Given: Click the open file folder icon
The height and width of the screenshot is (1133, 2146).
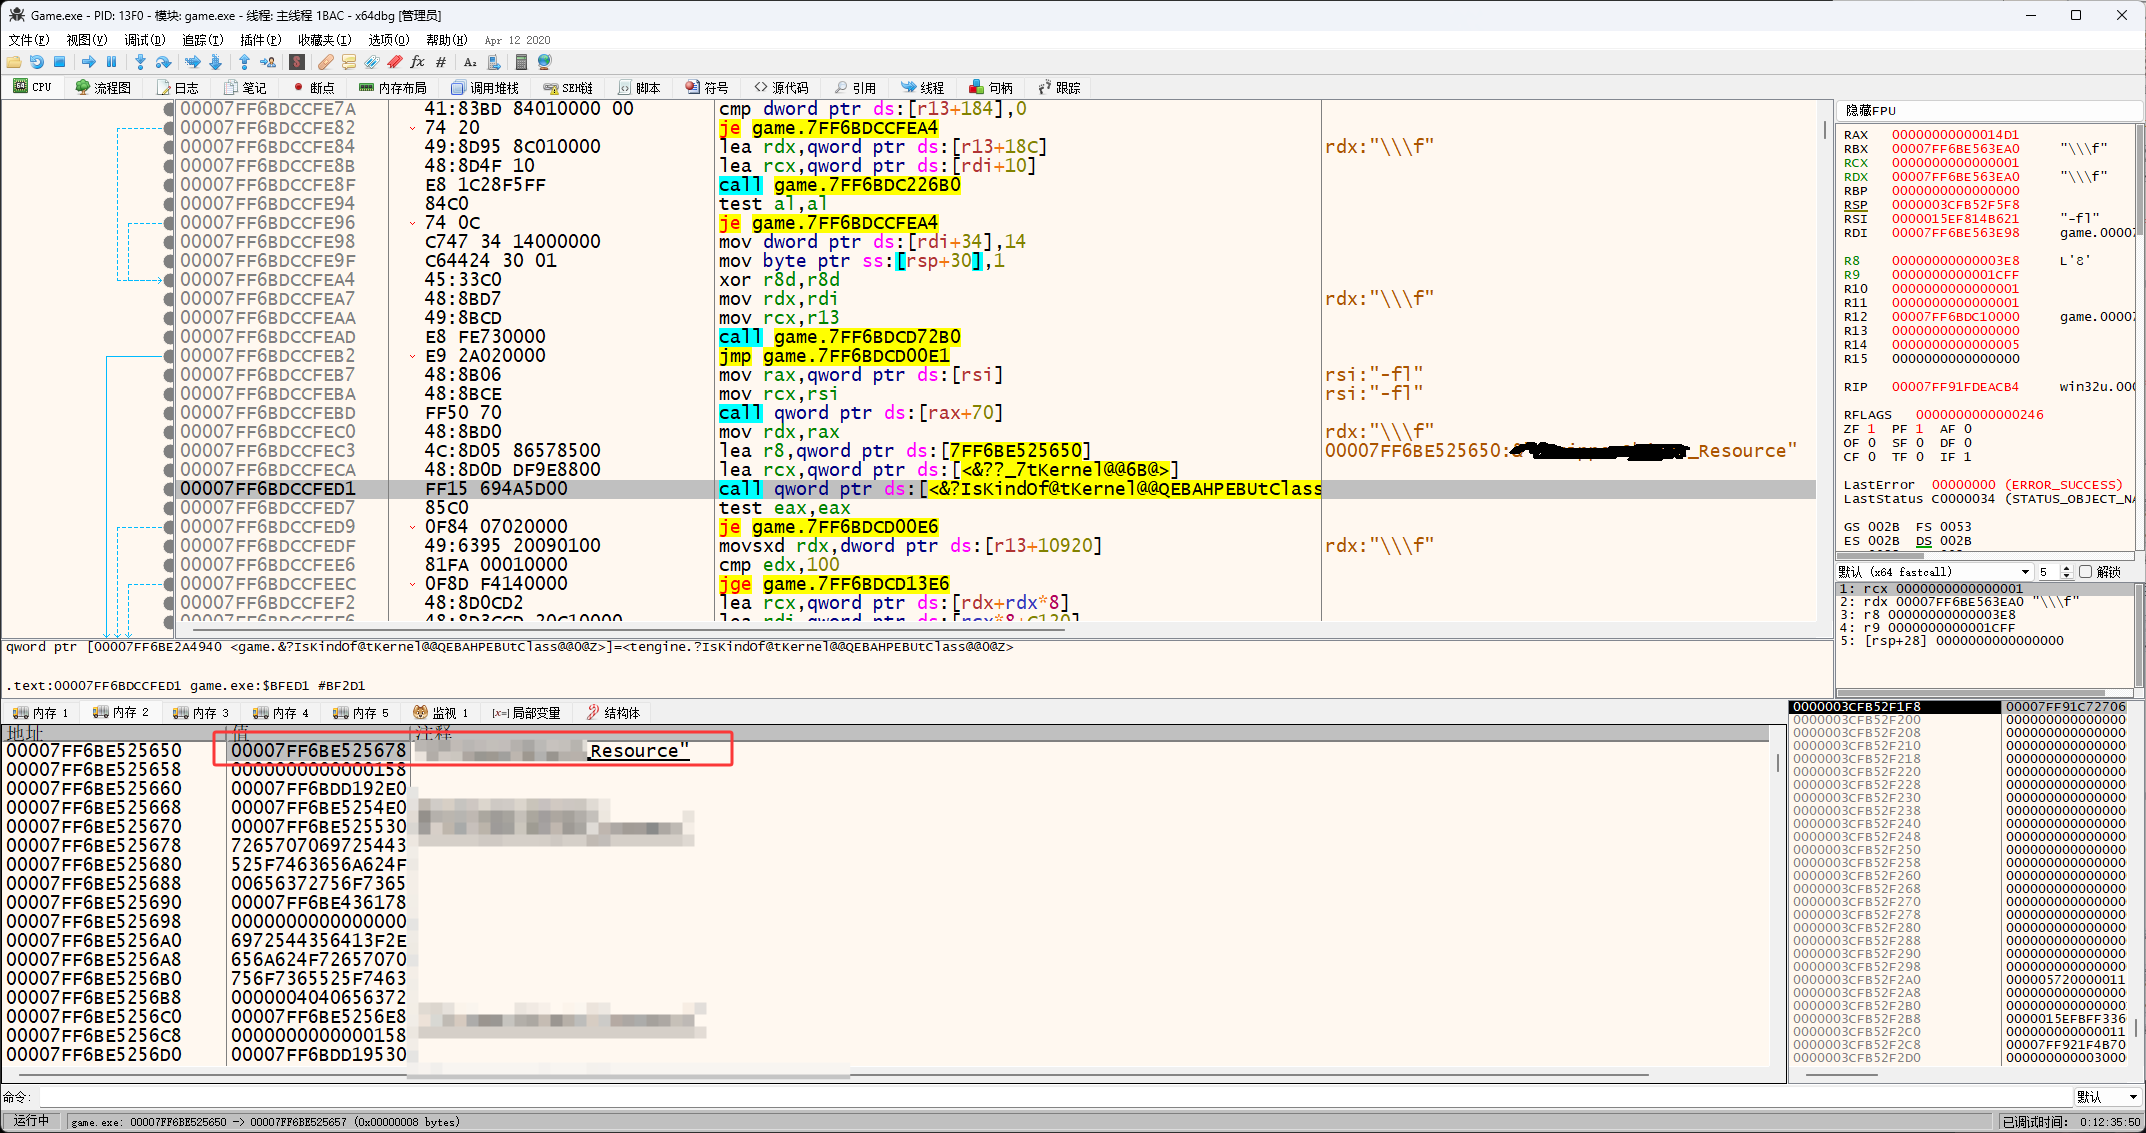Looking at the screenshot, I should [14, 62].
